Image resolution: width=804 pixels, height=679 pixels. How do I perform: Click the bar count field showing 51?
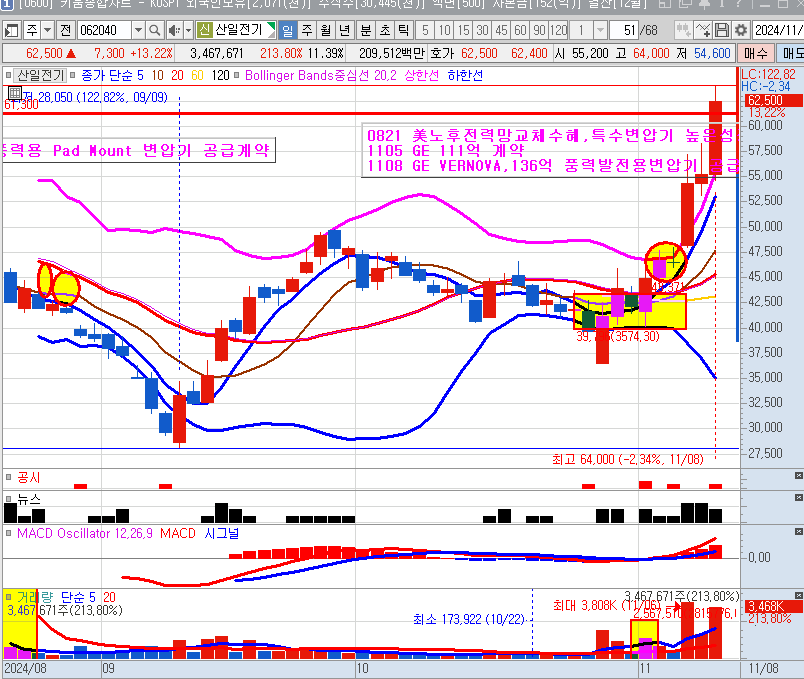point(624,30)
